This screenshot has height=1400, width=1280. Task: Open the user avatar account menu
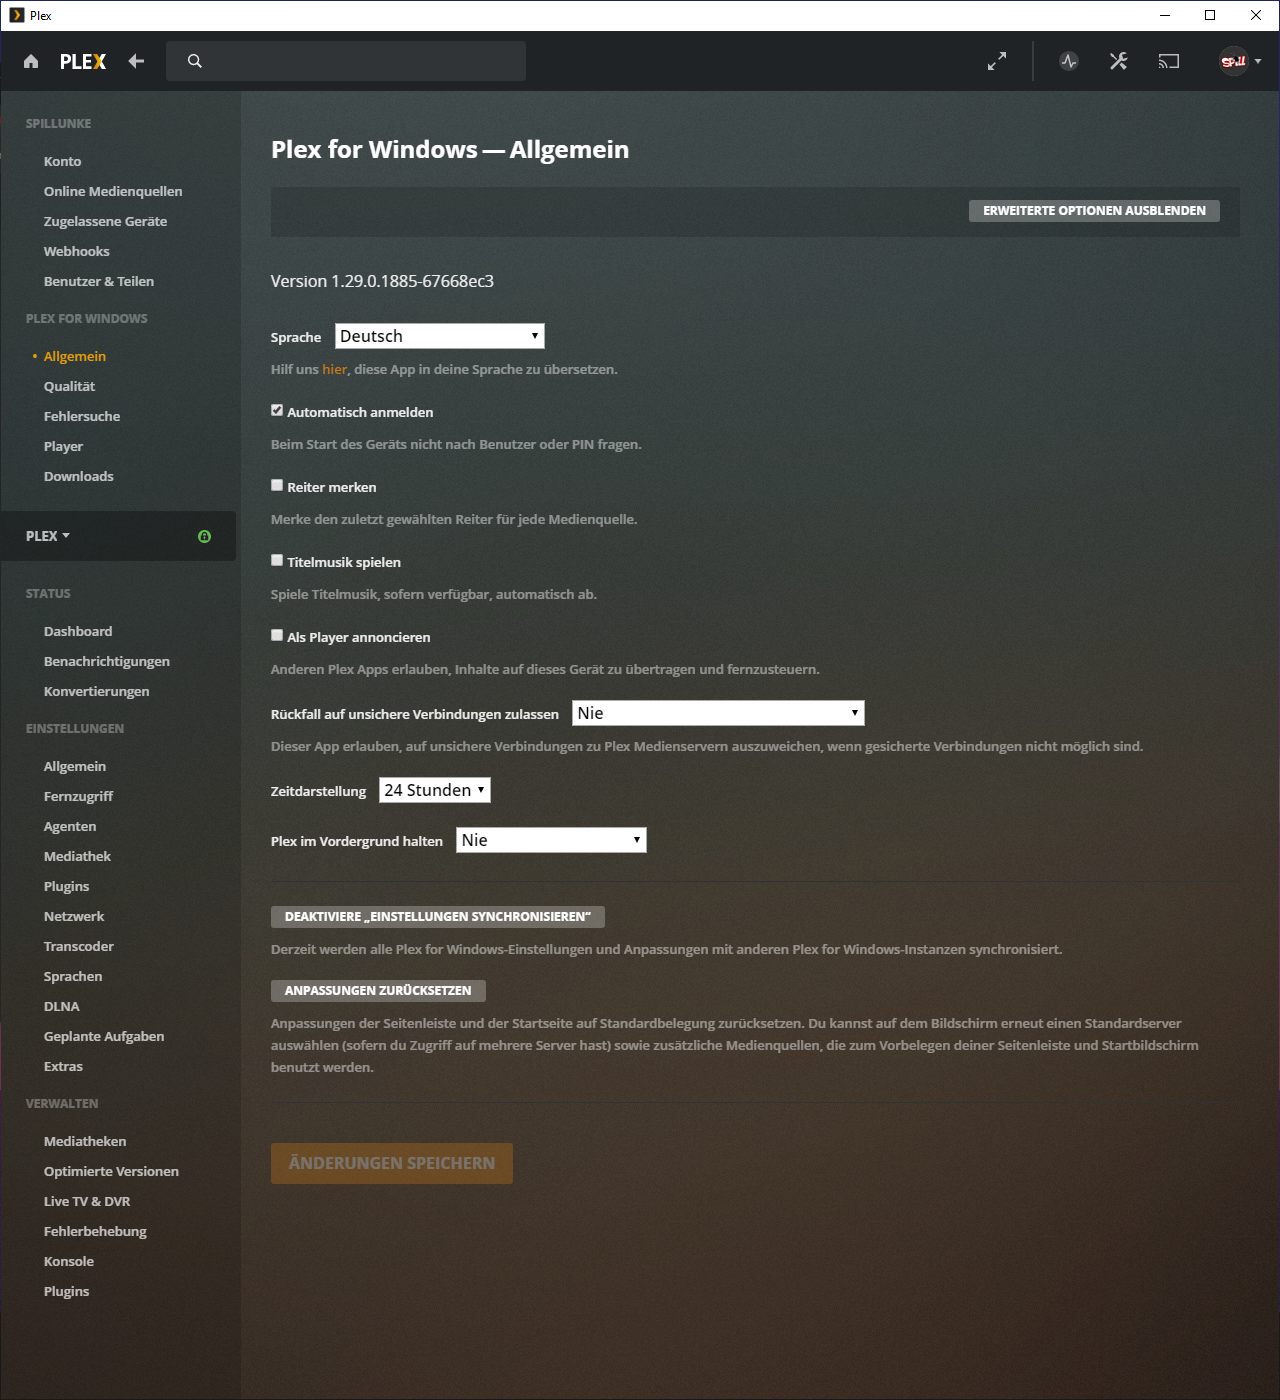click(1234, 61)
